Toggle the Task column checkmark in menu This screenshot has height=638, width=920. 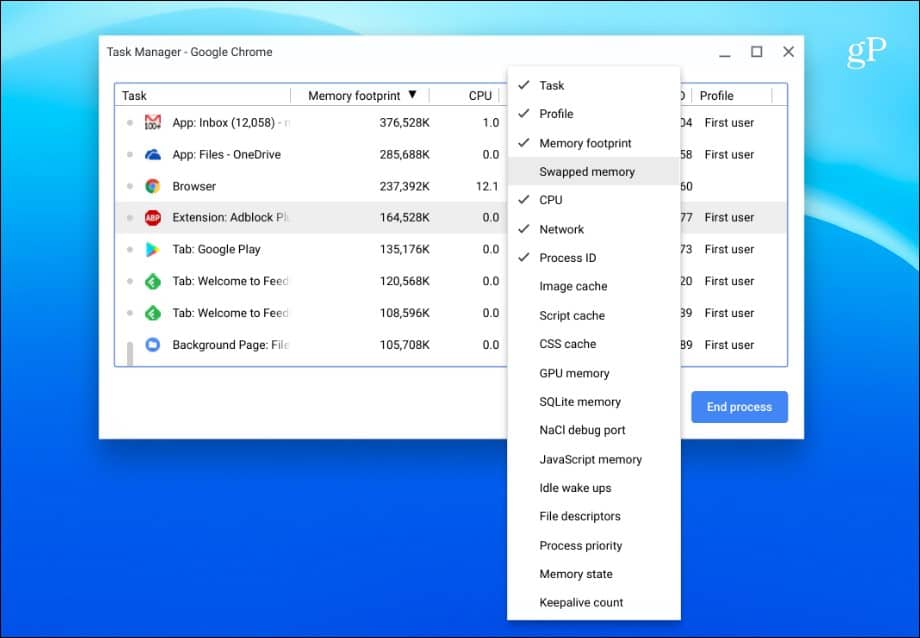point(594,85)
